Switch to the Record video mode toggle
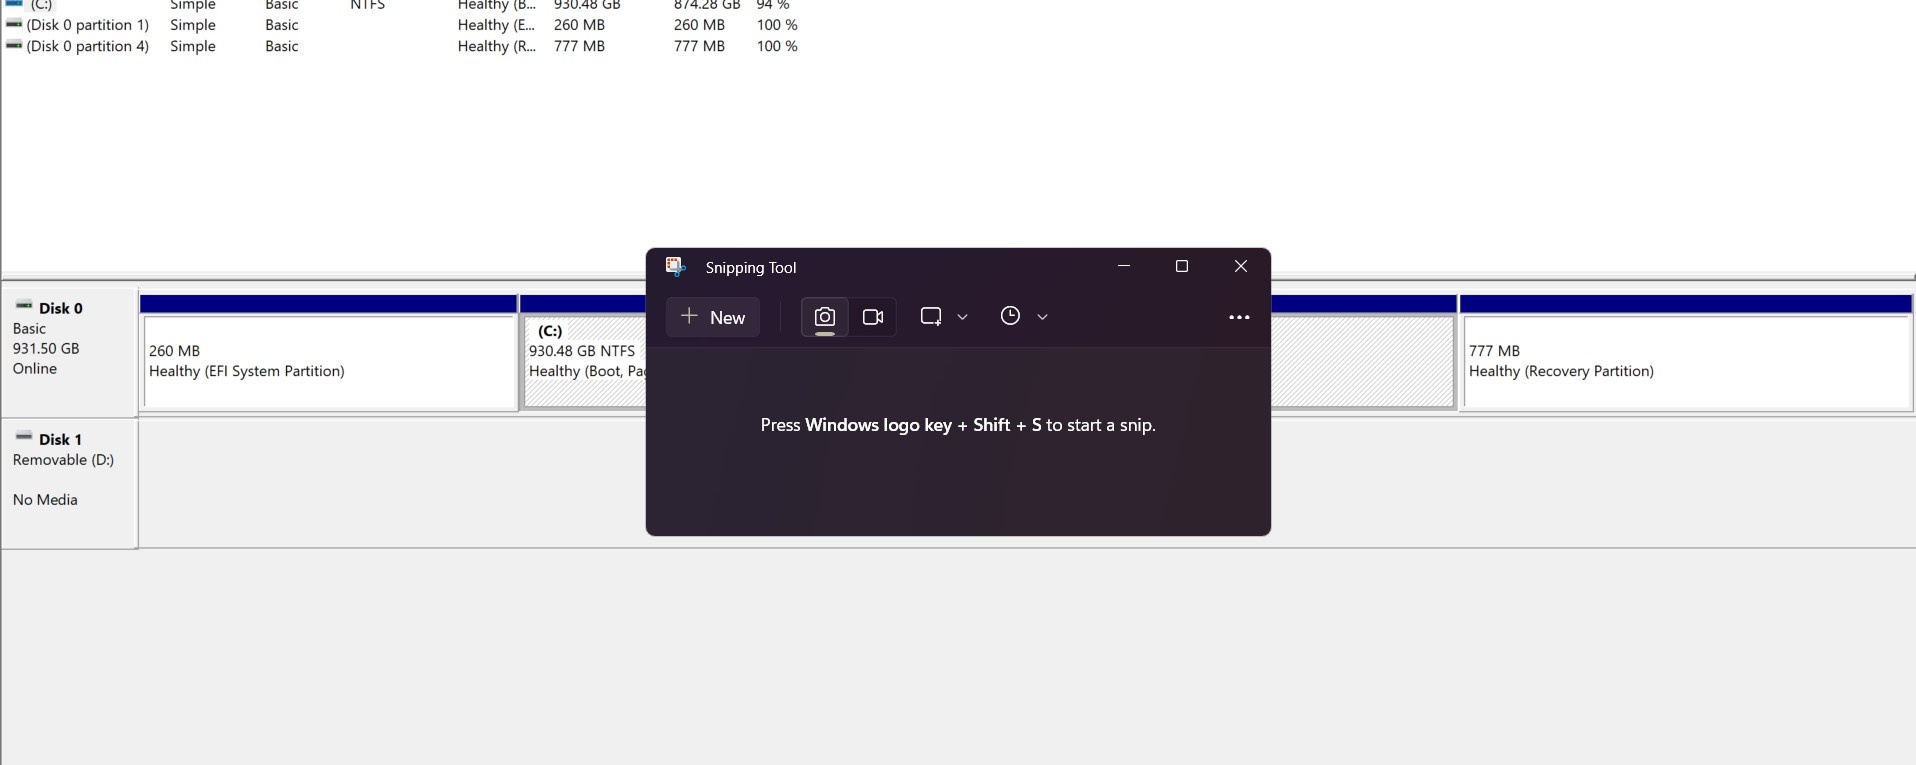The image size is (1916, 765). [x=873, y=317]
